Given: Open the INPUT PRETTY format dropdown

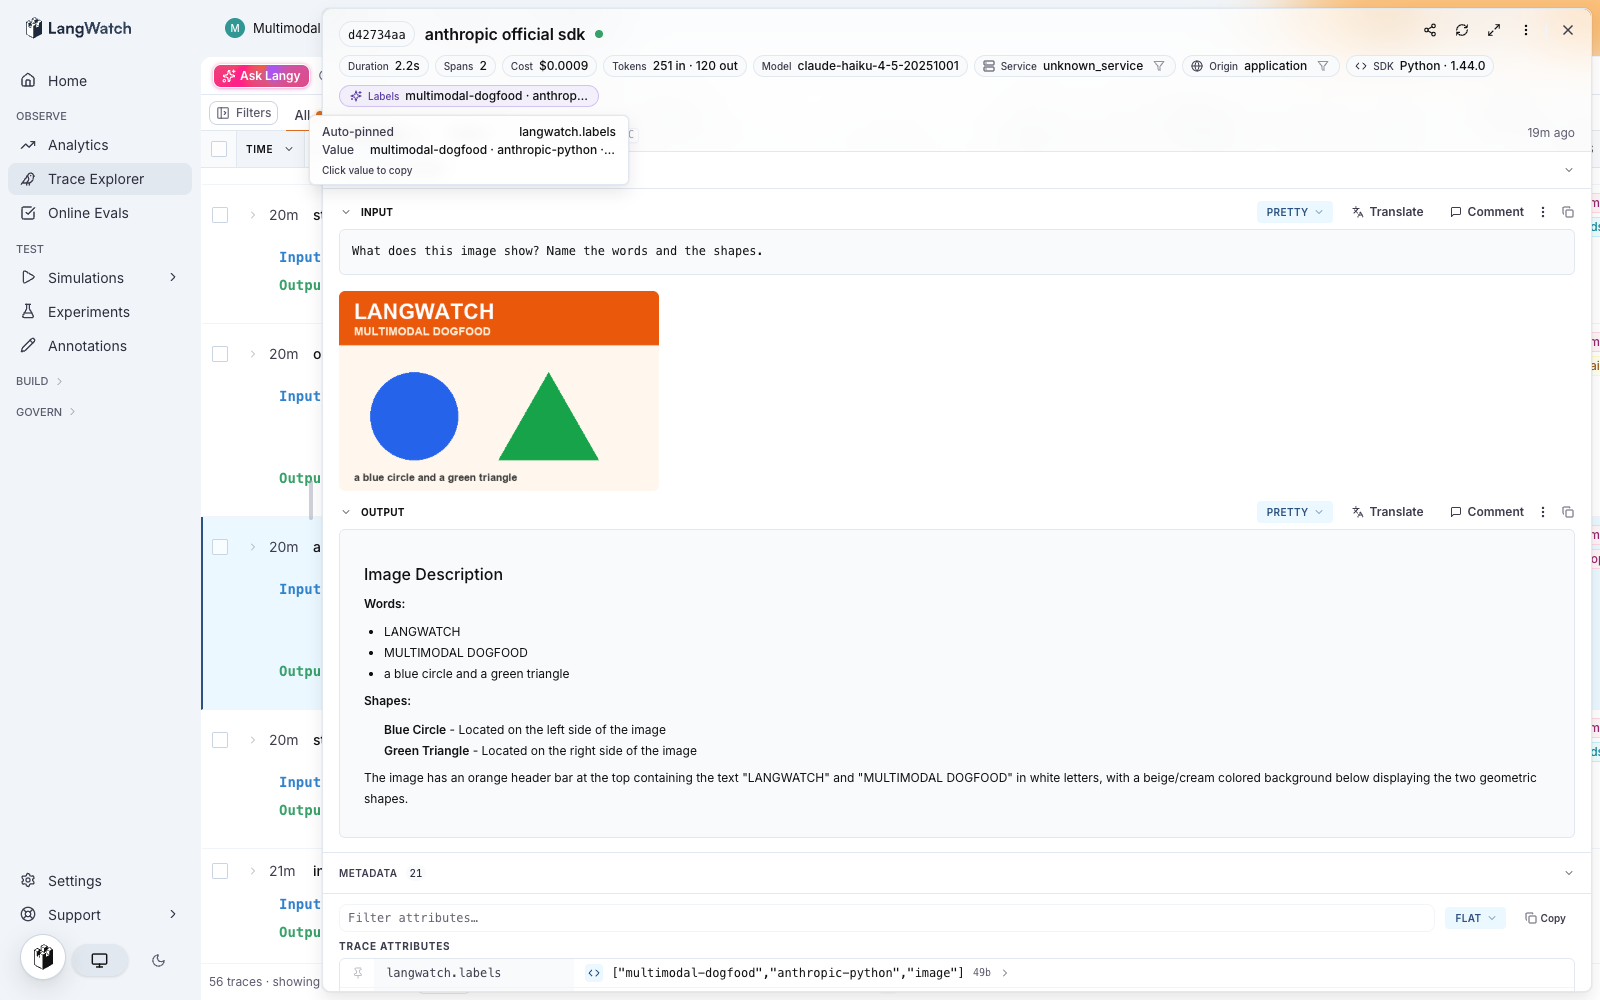Looking at the screenshot, I should coord(1294,212).
